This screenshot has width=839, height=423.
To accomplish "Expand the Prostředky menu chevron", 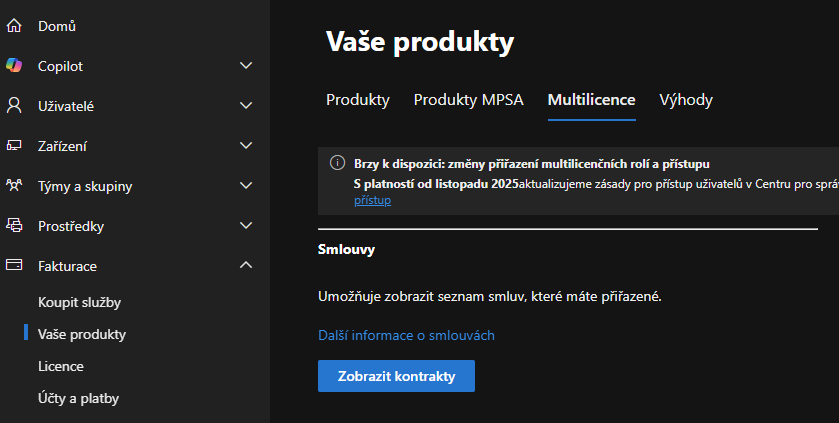I will (247, 226).
